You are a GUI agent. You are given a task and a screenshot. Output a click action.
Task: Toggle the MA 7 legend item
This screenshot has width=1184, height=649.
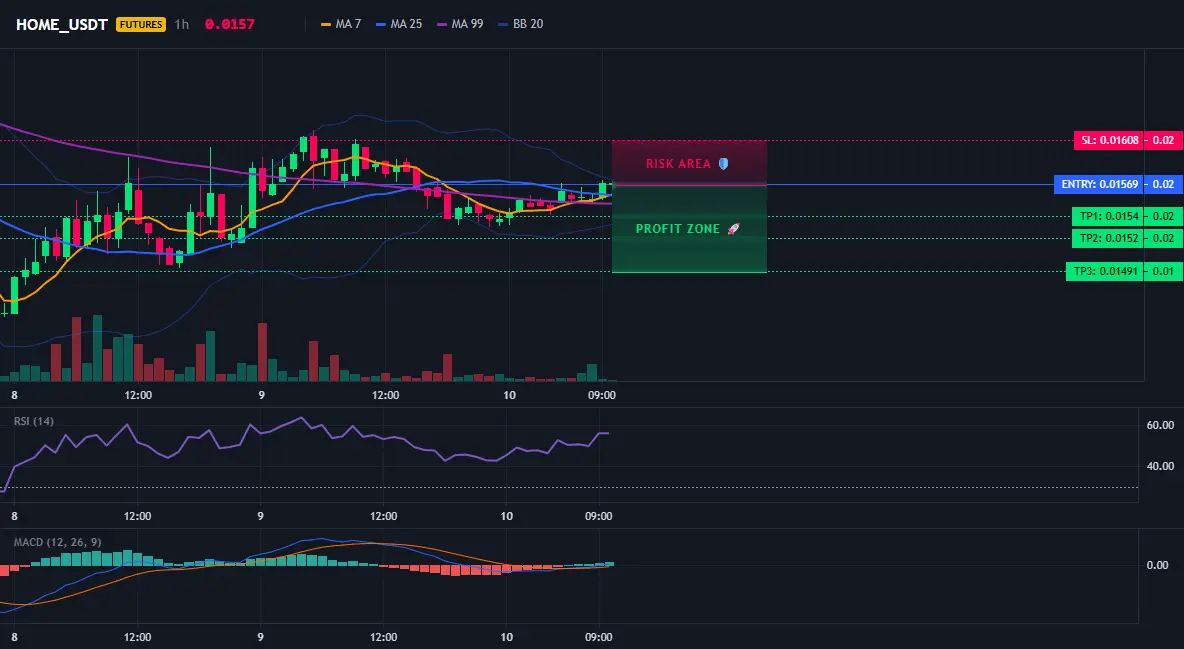pyautogui.click(x=341, y=24)
